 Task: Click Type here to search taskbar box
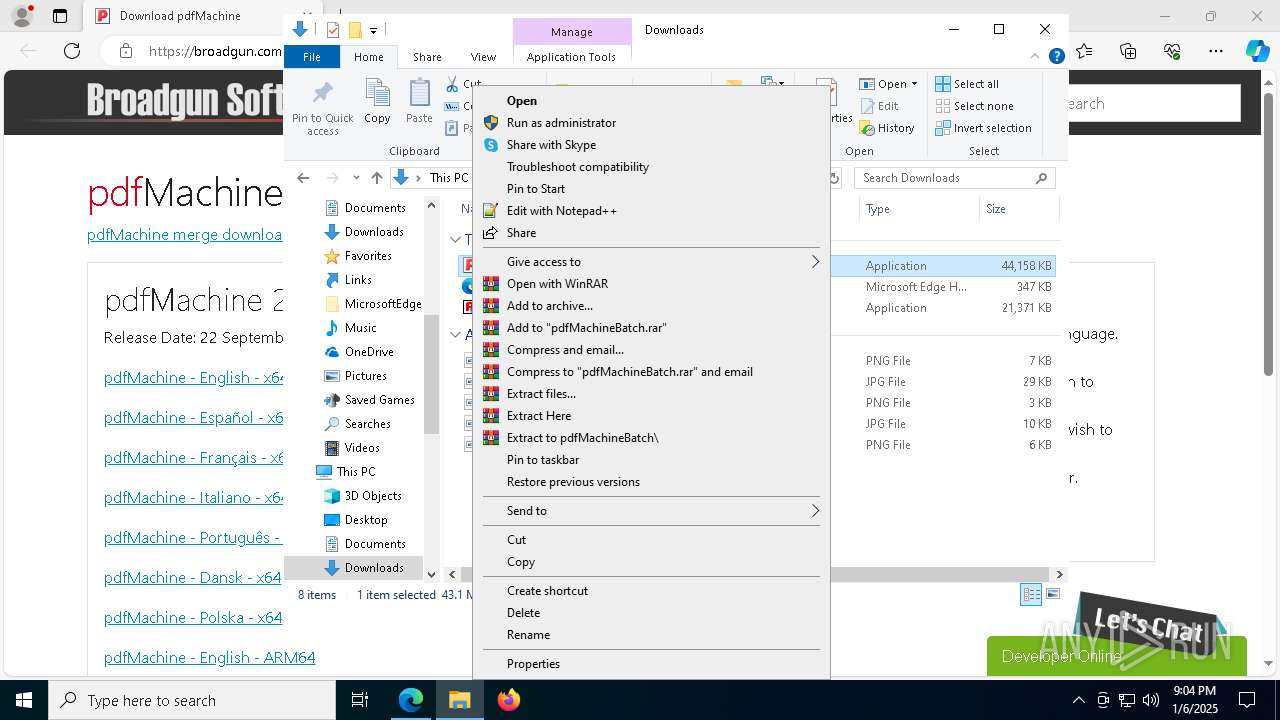(x=192, y=700)
